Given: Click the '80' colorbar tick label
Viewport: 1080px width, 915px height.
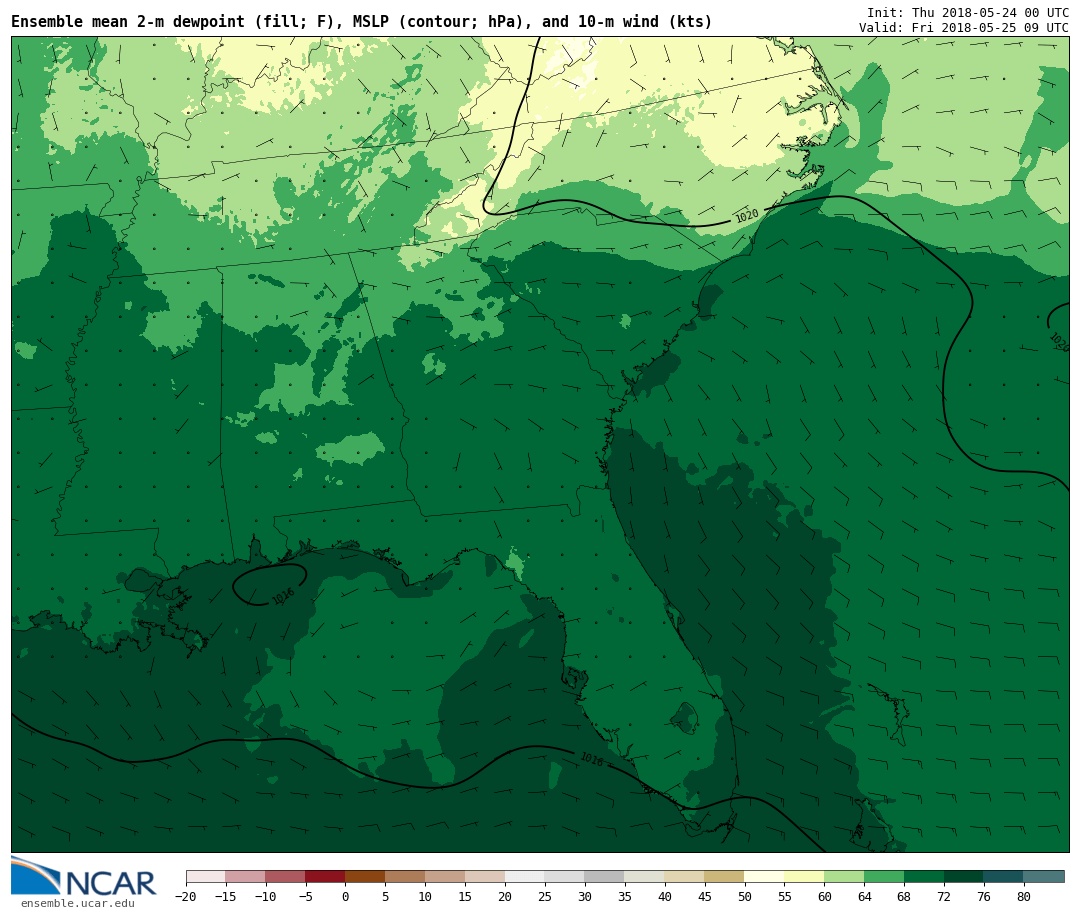Looking at the screenshot, I should click(1024, 896).
